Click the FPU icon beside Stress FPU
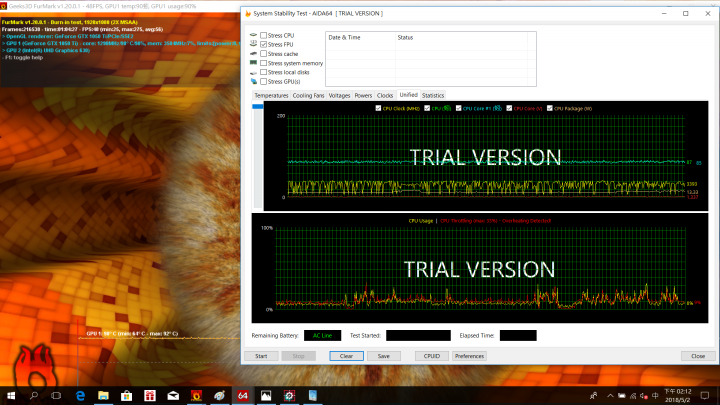The width and height of the screenshot is (720, 405). [253, 44]
